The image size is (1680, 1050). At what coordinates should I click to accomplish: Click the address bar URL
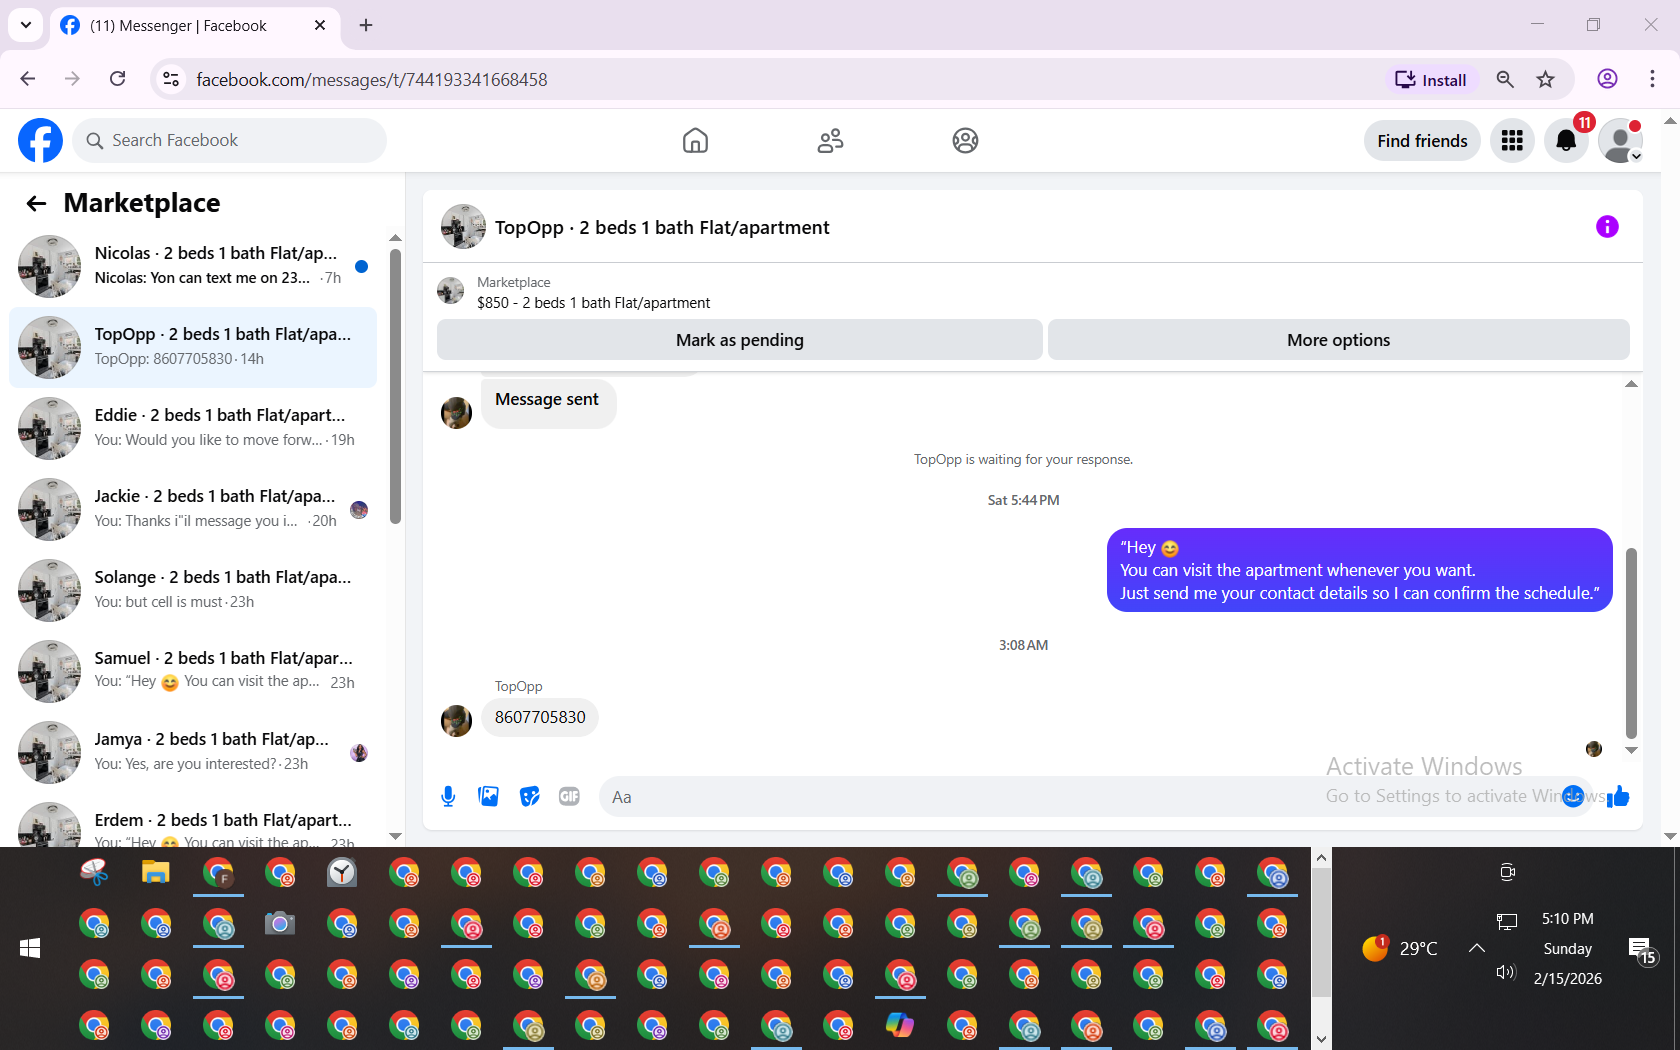372,80
